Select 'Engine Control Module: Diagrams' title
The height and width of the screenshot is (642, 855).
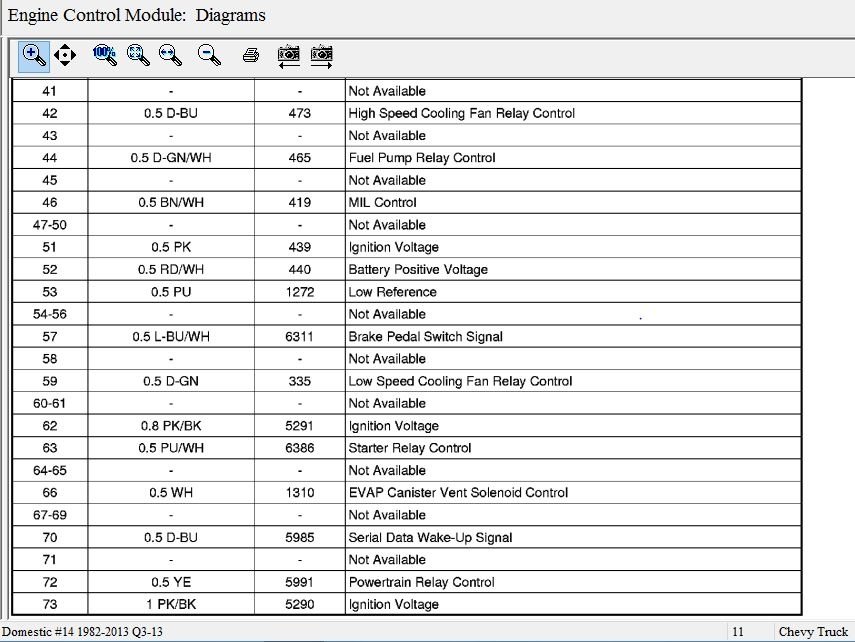coord(136,15)
